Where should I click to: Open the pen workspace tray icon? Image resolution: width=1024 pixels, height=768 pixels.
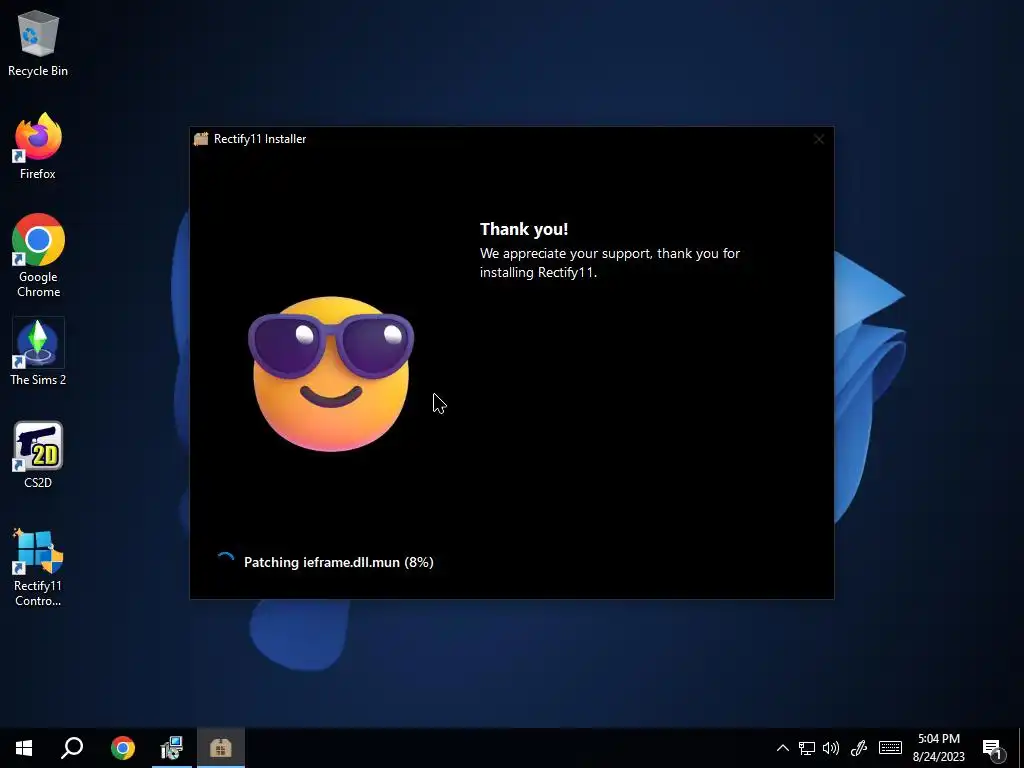pos(859,748)
